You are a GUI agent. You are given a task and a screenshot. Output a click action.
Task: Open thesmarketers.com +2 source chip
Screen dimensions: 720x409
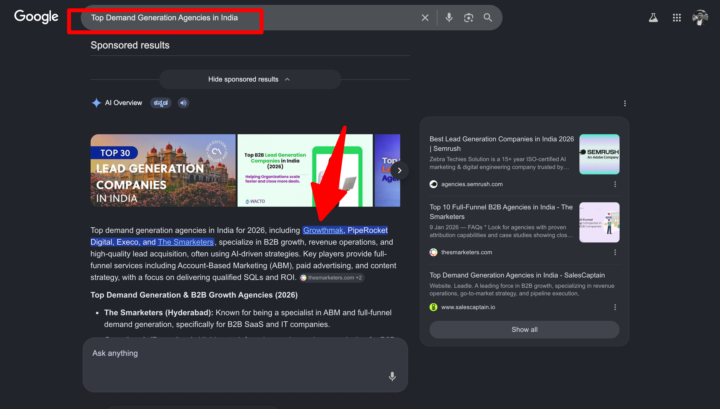pyautogui.click(x=332, y=278)
